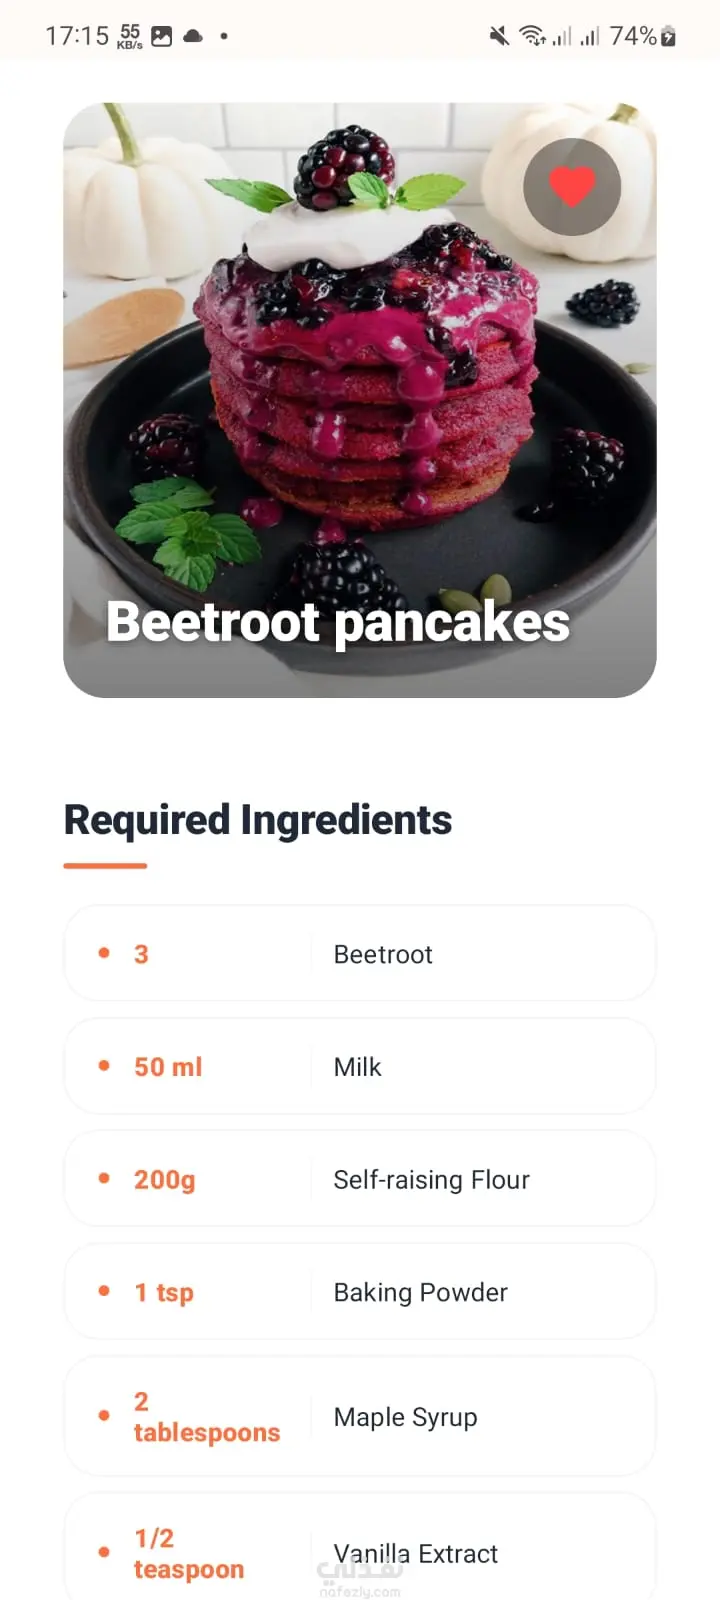This screenshot has height=1600, width=720.
Task: Select the Self-raising Flour ingredient name
Action: tap(431, 1180)
